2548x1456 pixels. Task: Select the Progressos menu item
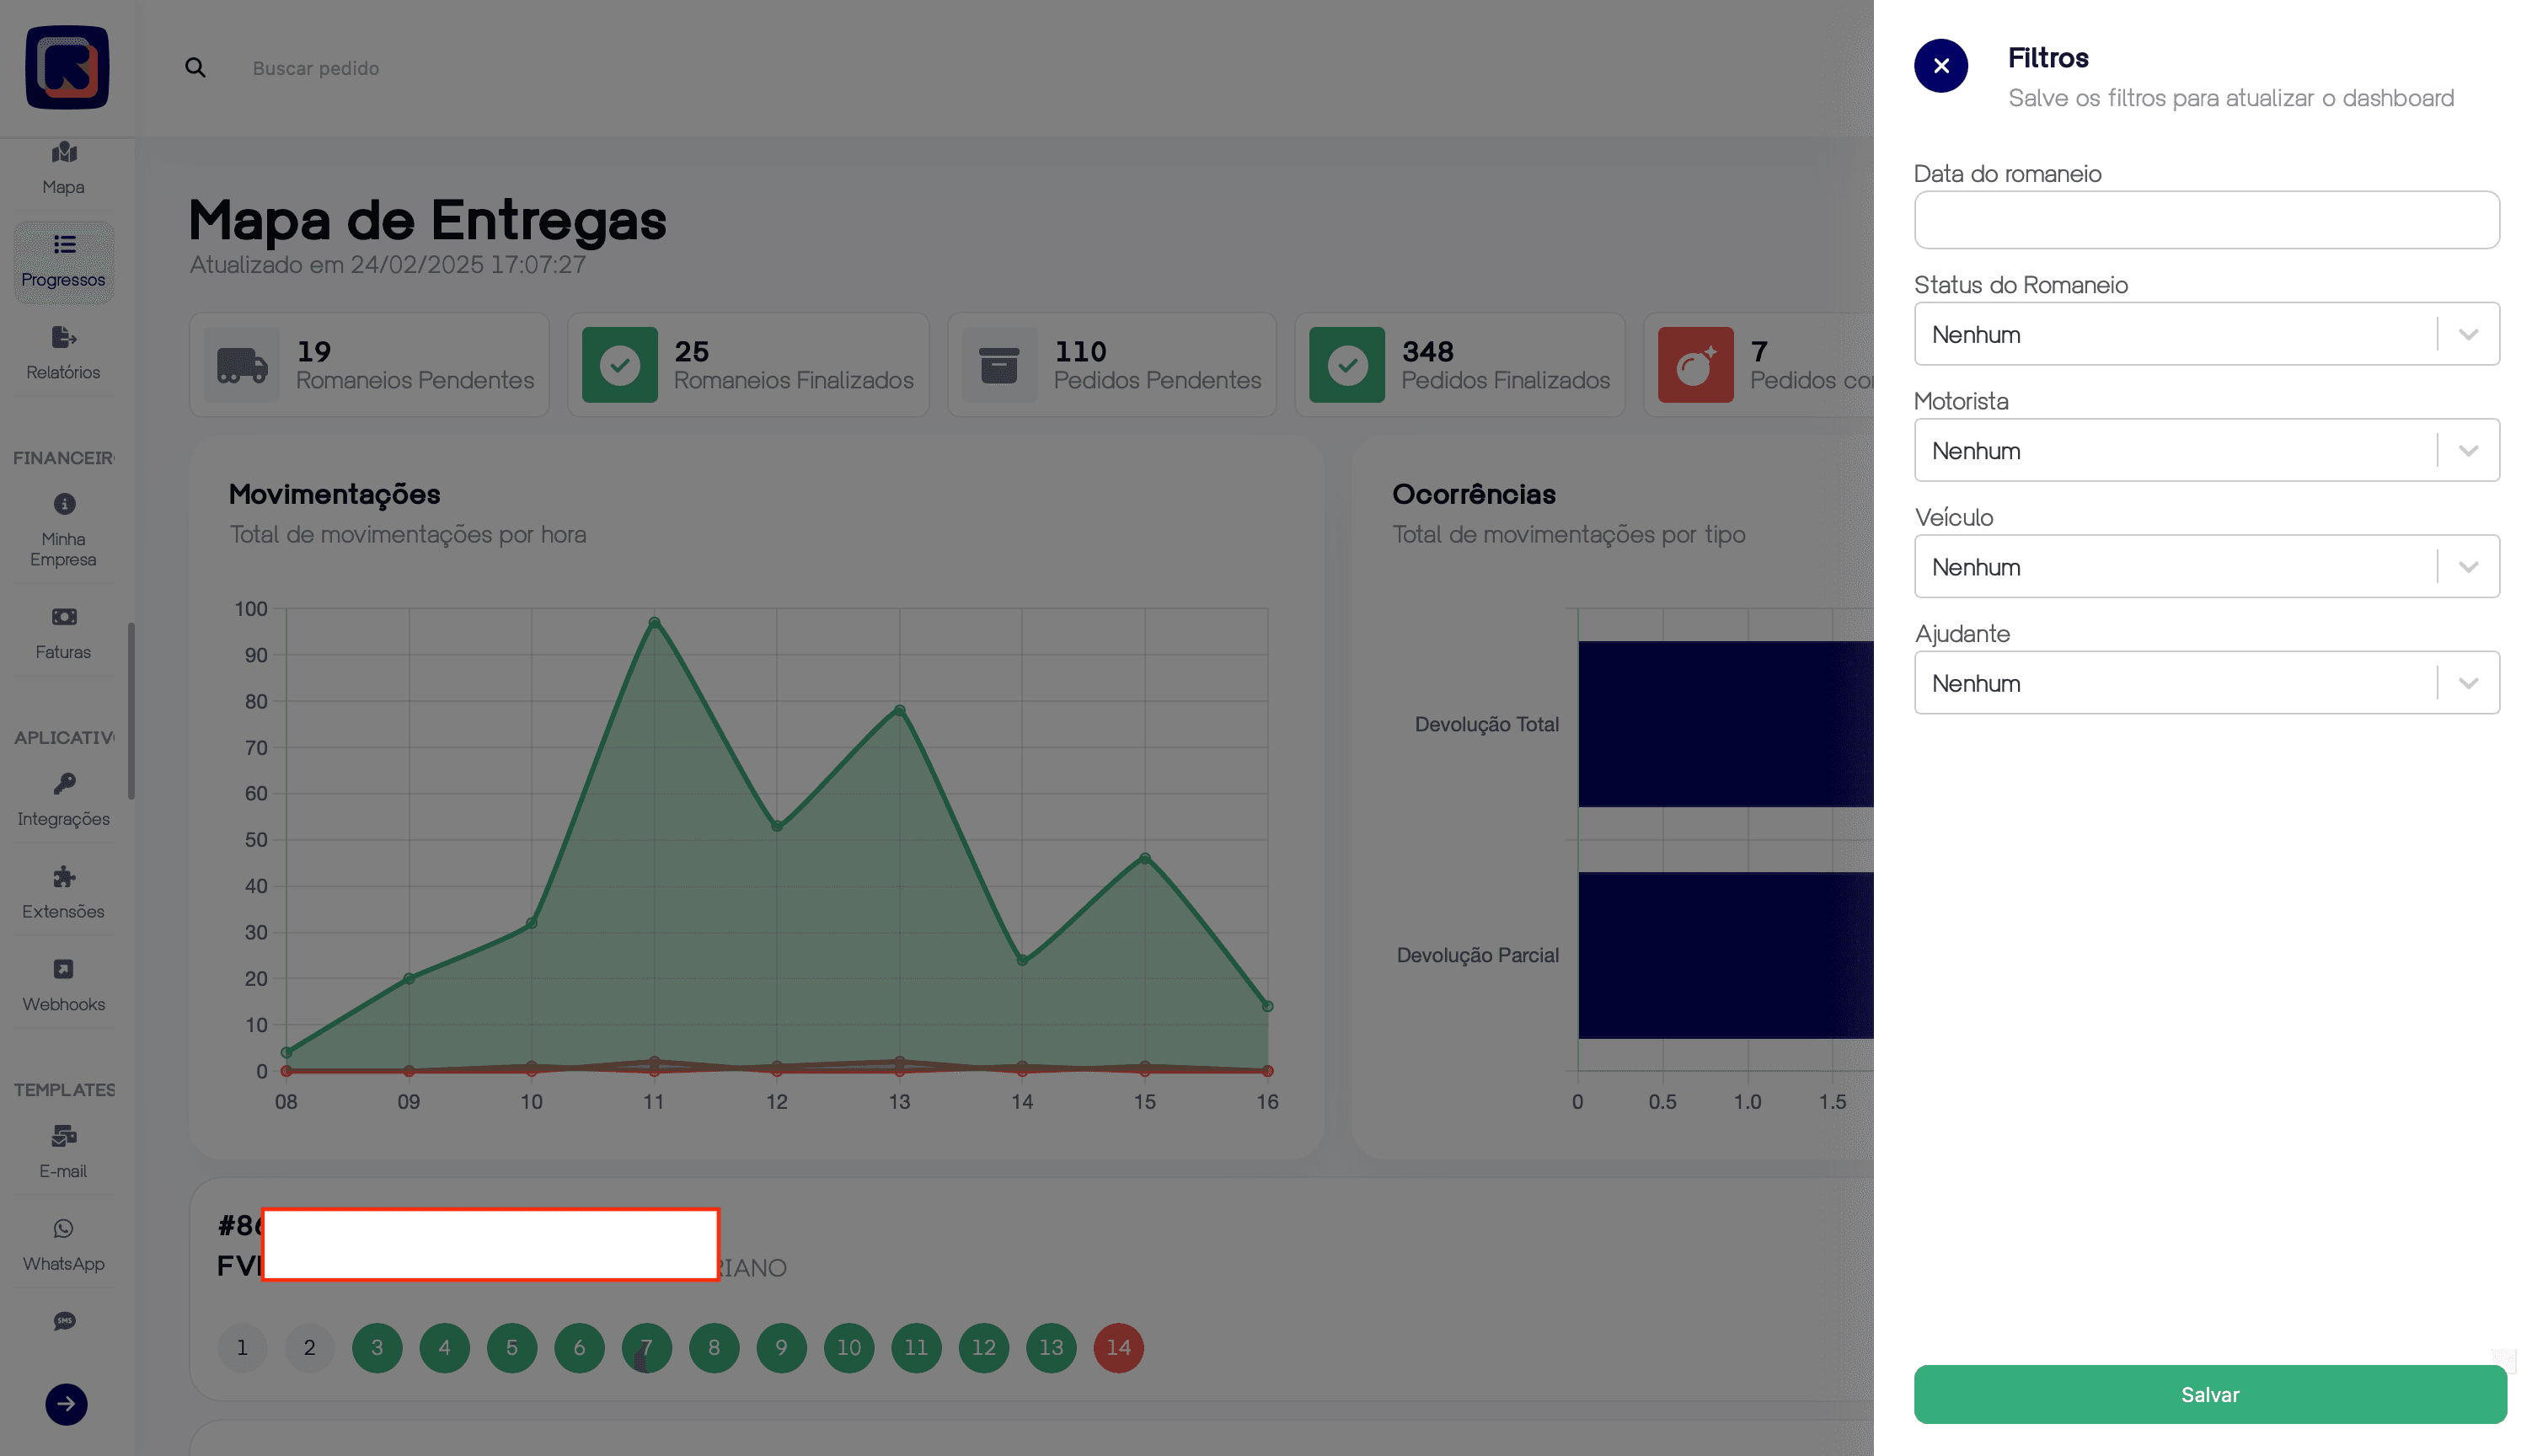click(x=64, y=260)
